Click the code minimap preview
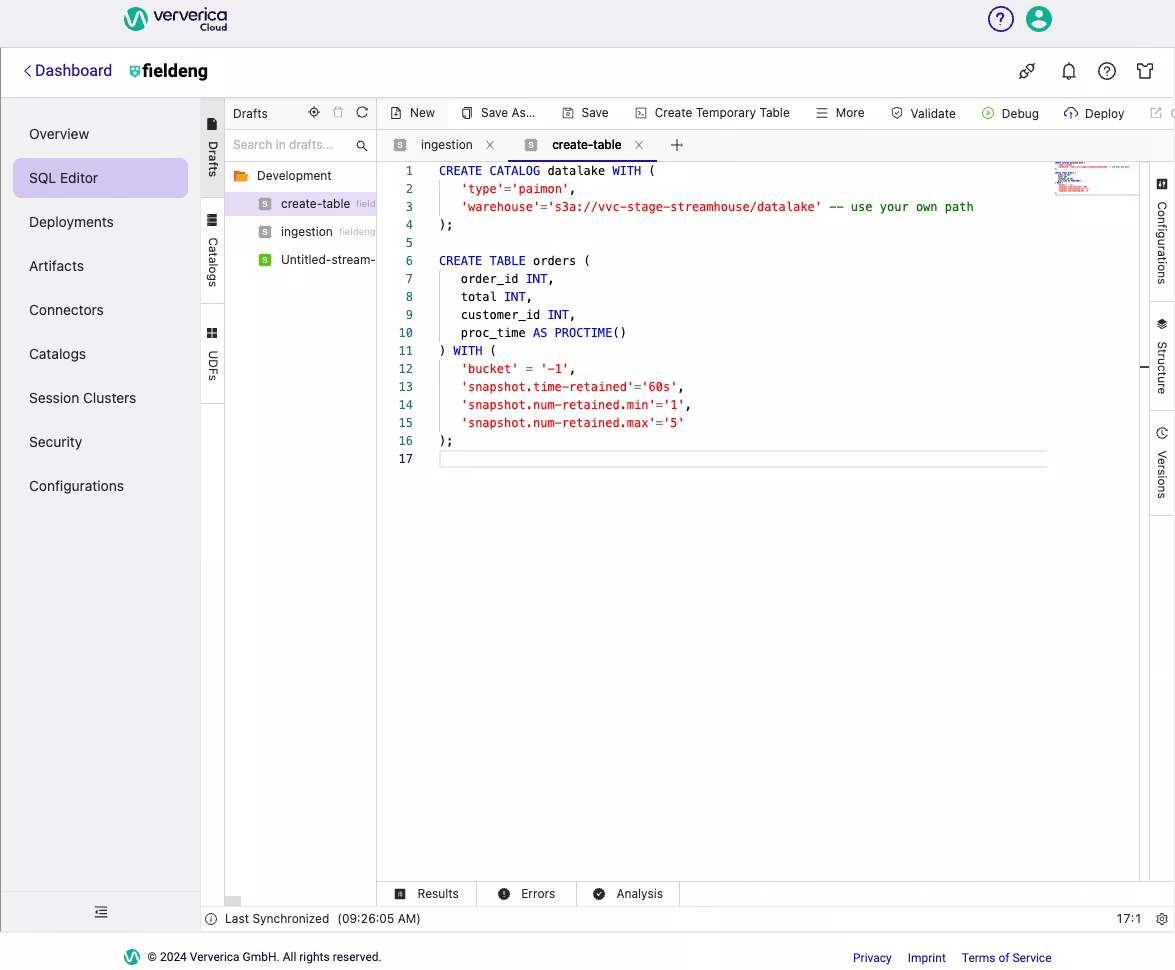The image size is (1175, 970). tap(1096, 178)
